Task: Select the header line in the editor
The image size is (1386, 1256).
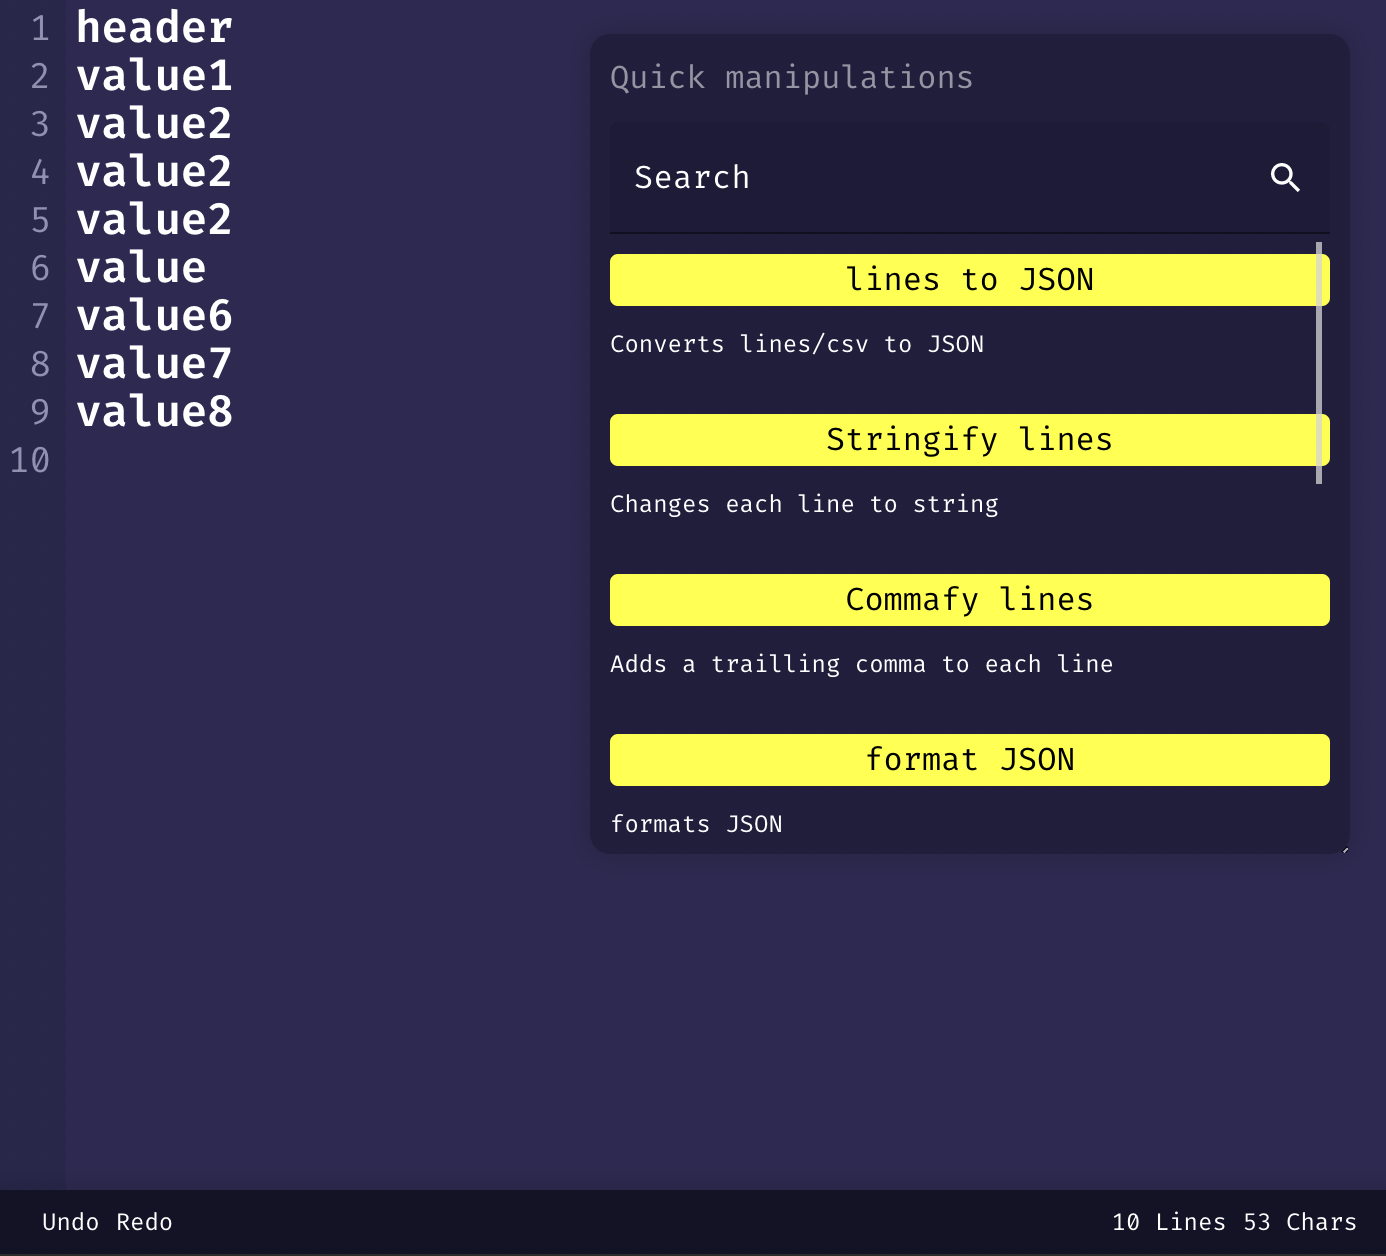Action: (x=153, y=27)
